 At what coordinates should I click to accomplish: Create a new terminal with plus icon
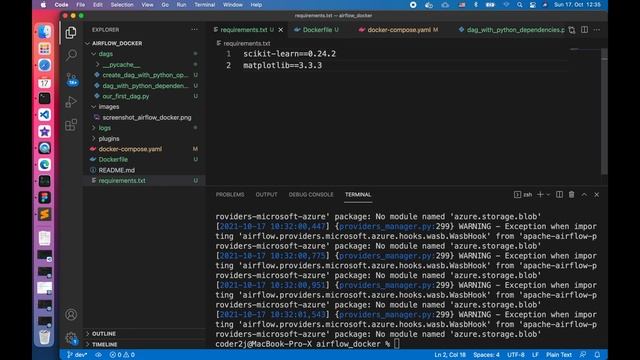point(540,195)
